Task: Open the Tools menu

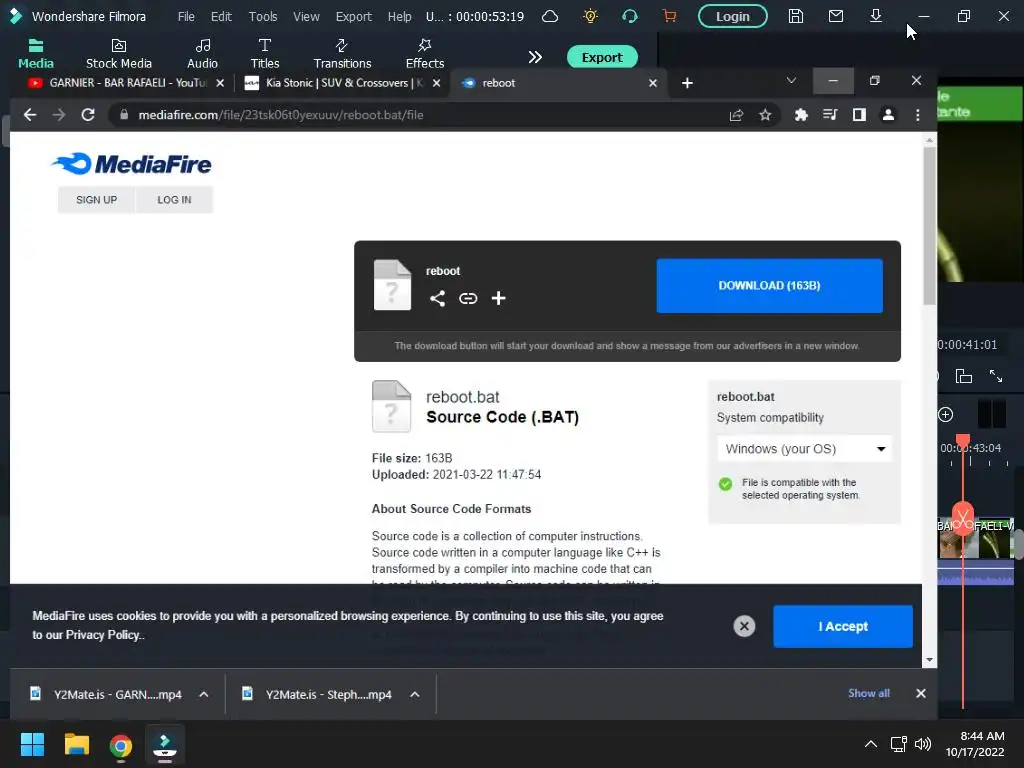Action: (x=263, y=16)
